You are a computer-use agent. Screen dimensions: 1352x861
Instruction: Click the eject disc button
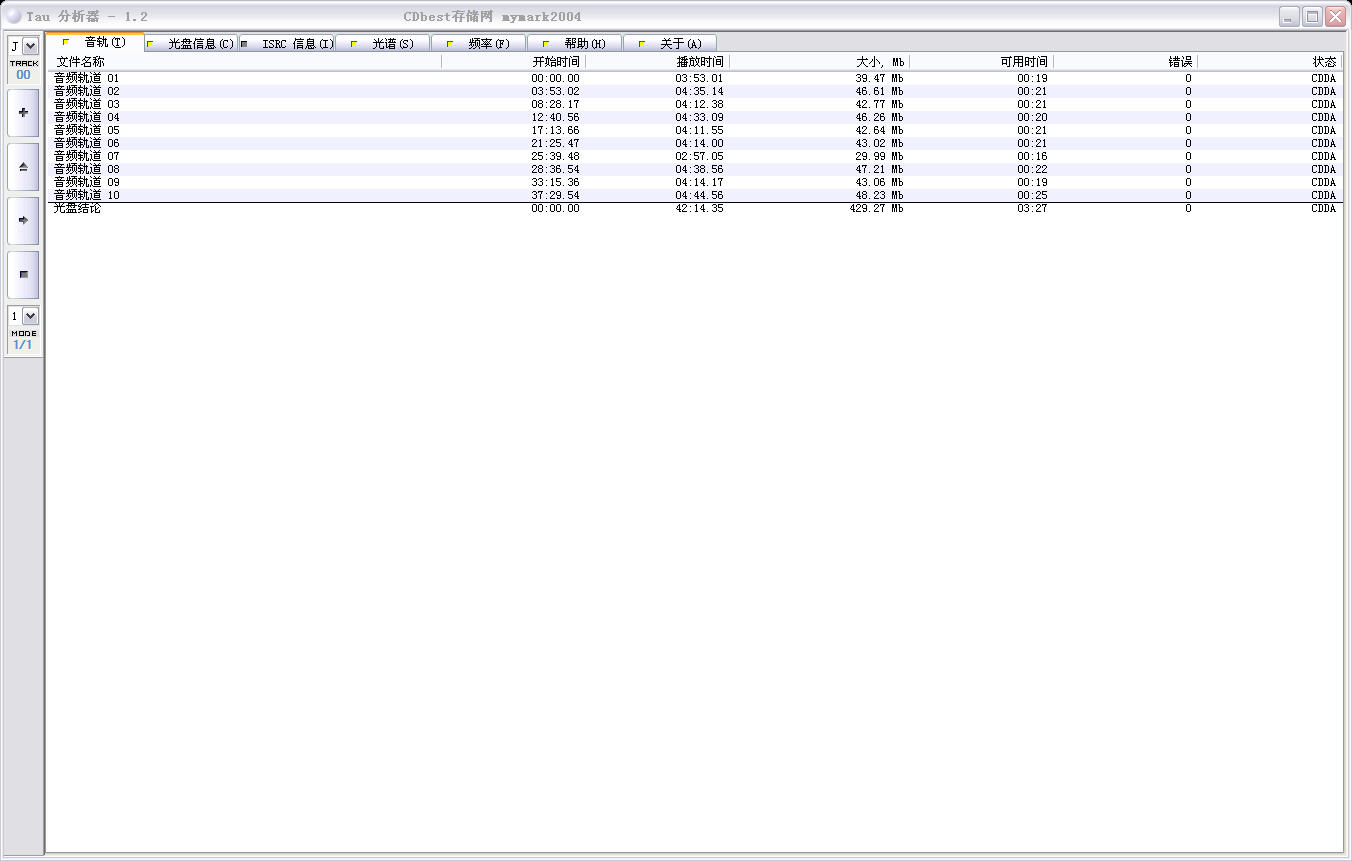[x=23, y=167]
